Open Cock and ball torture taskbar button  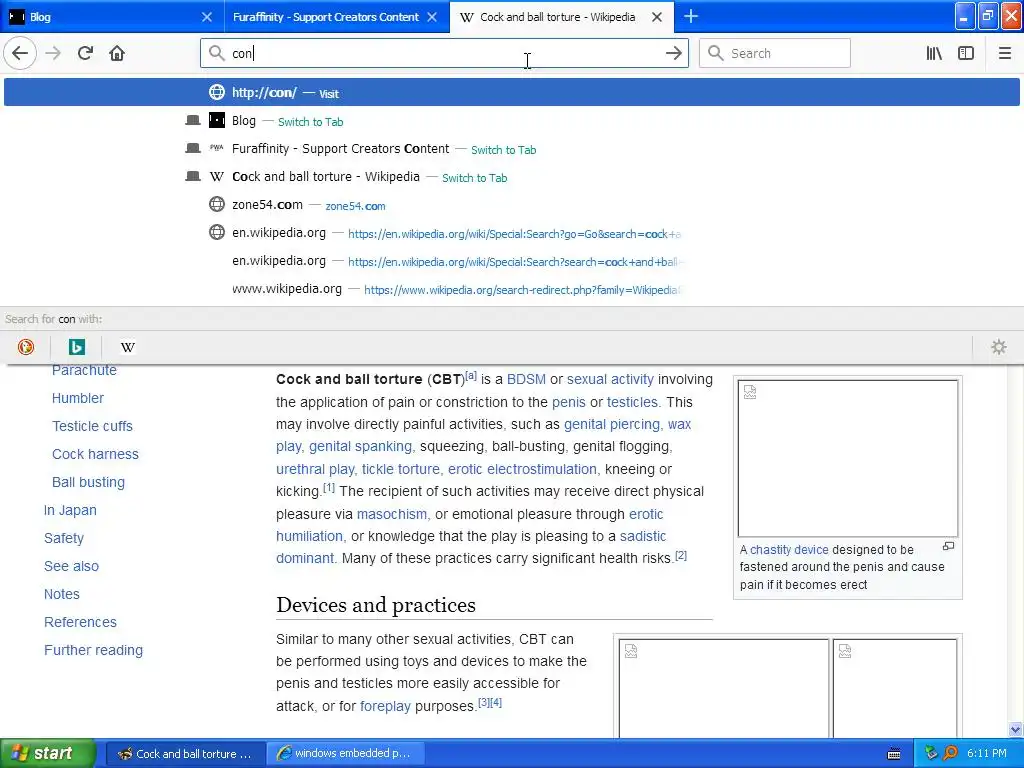[185, 754]
